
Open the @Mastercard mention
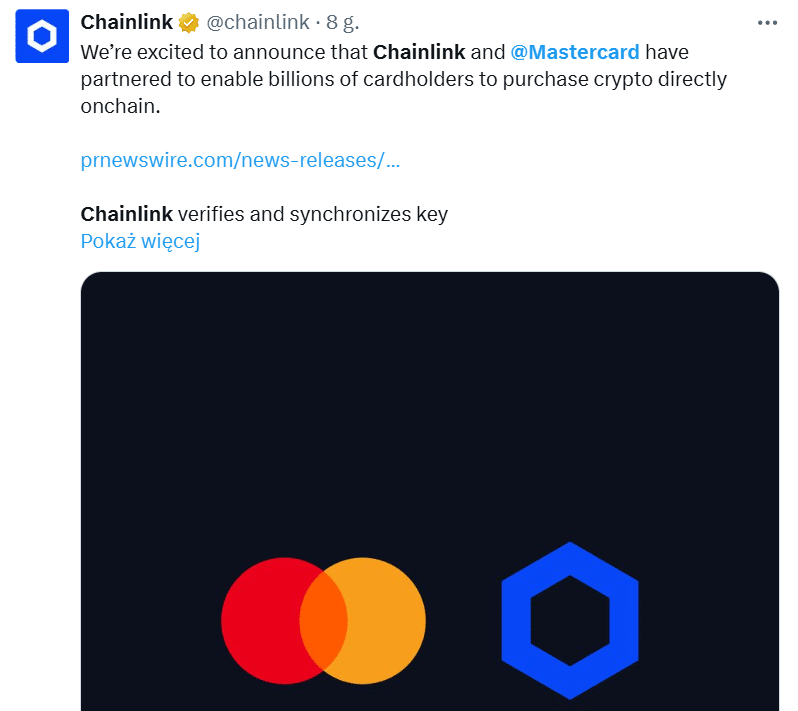point(574,51)
